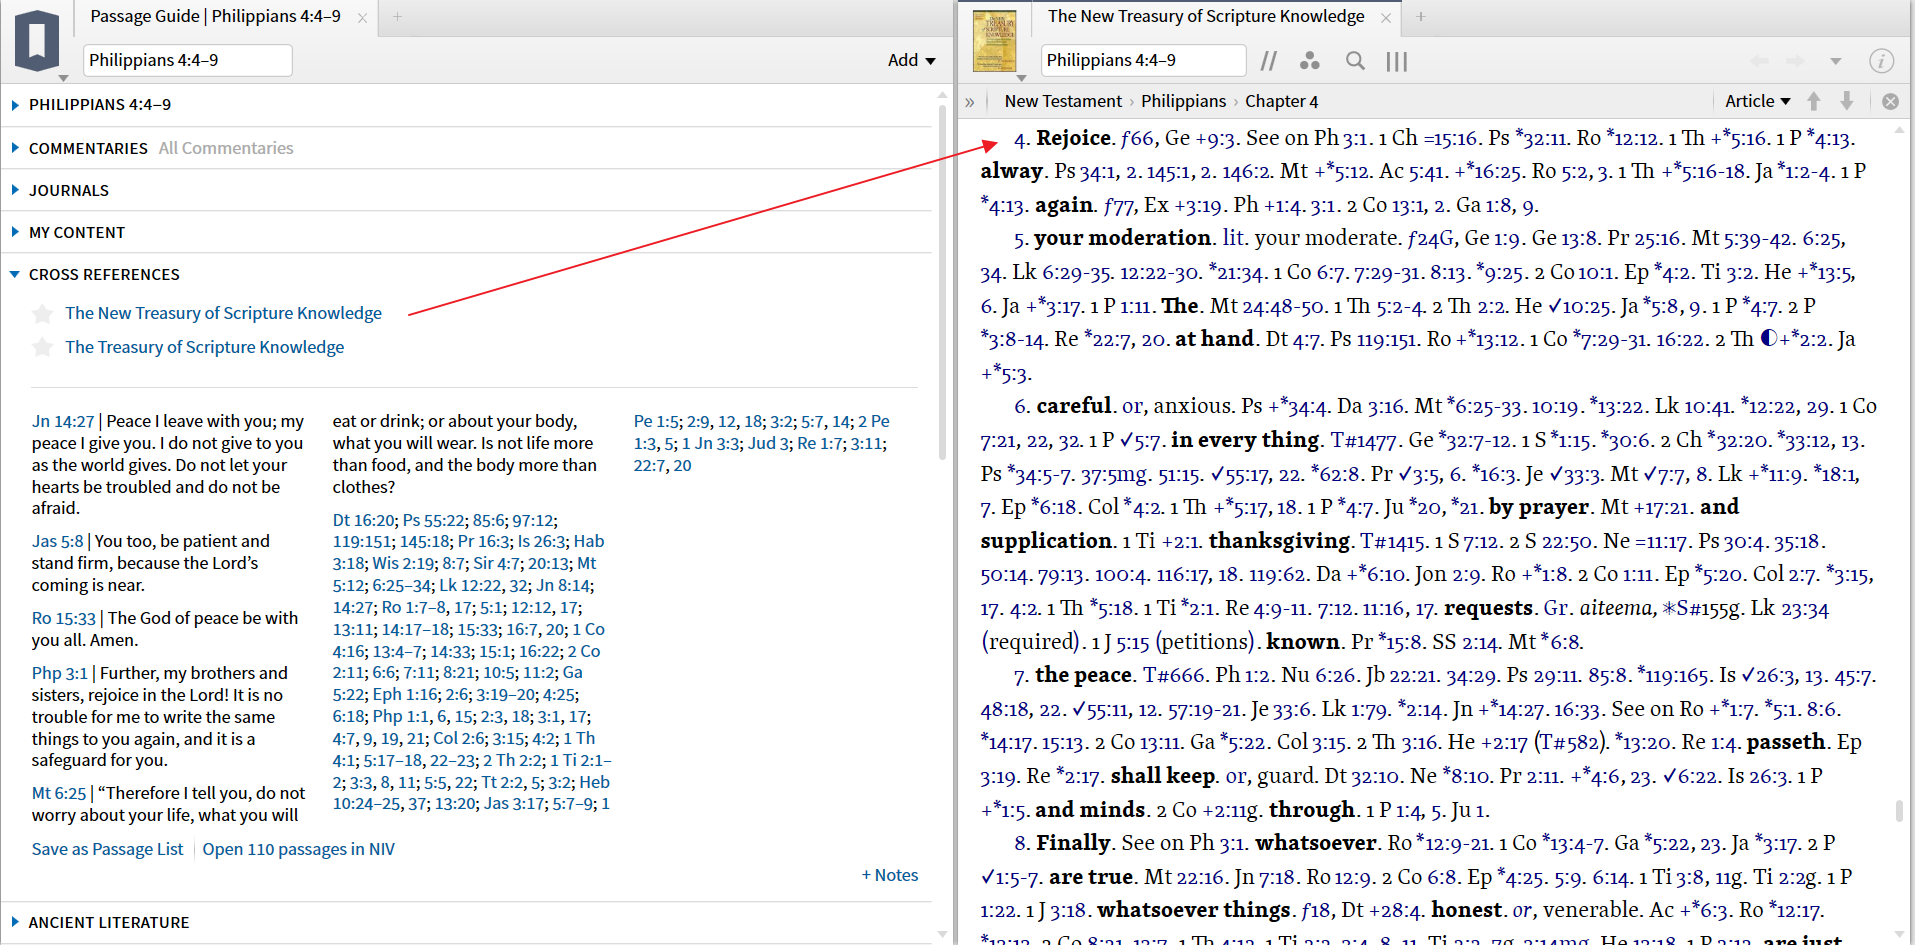Add notes with + Notes link
Viewport: 1915px width, 945px height.
[x=890, y=875]
